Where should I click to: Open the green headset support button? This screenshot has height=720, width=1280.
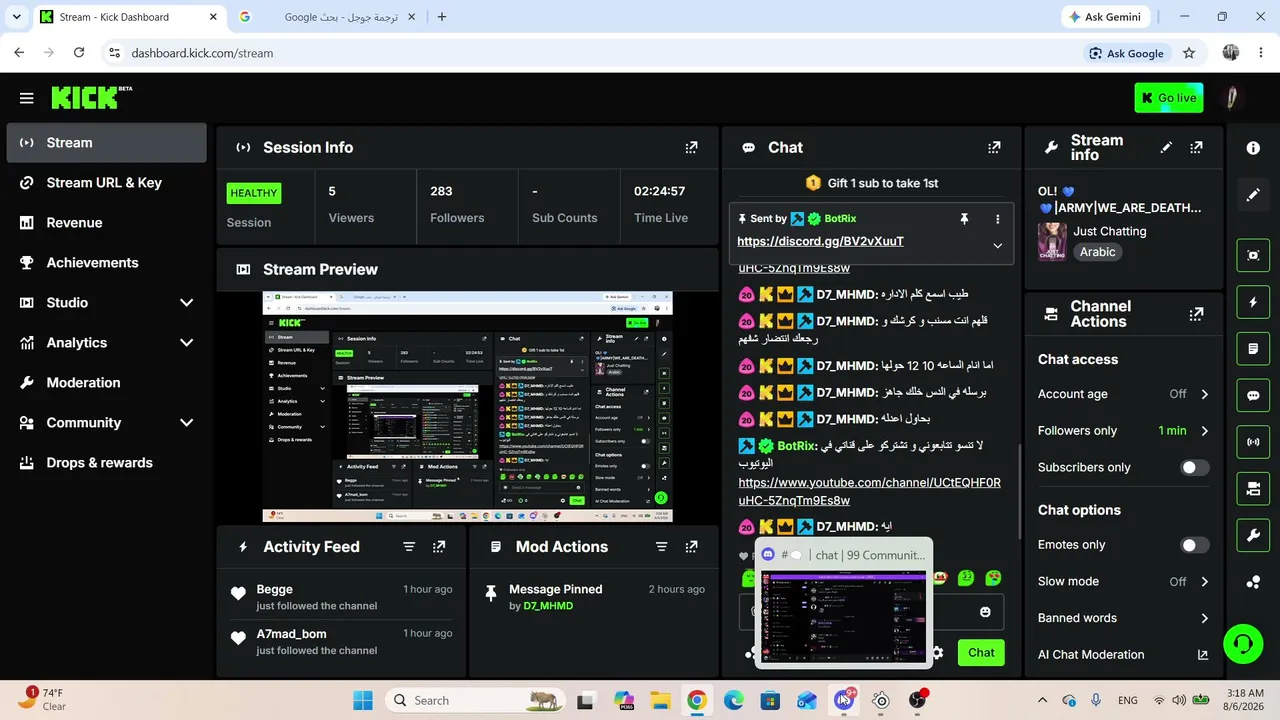tap(1243, 643)
